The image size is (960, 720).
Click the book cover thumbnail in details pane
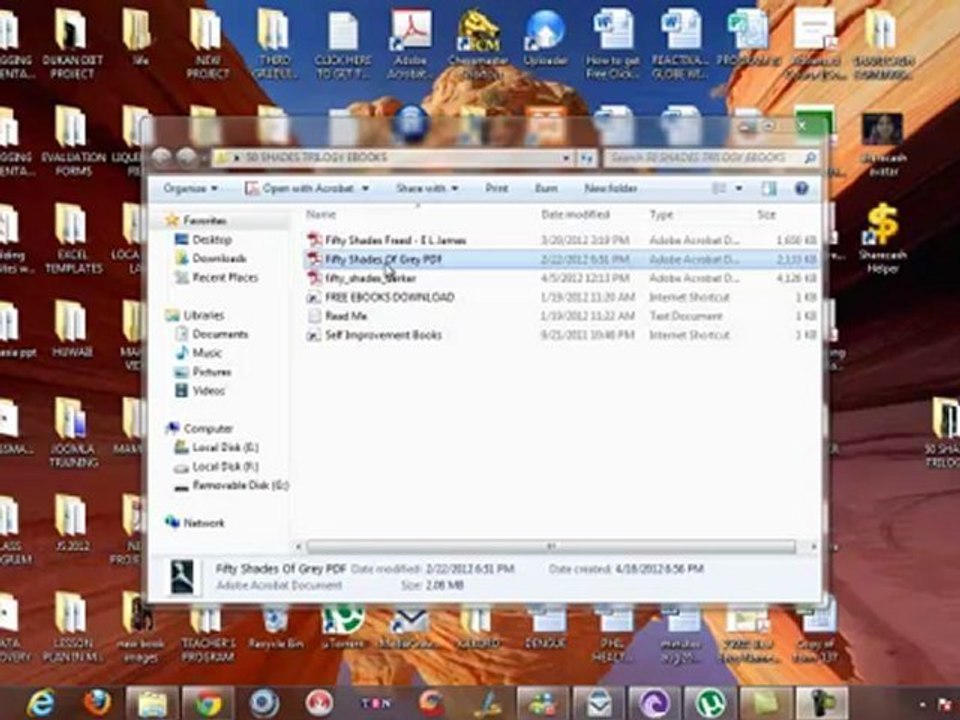(x=182, y=577)
